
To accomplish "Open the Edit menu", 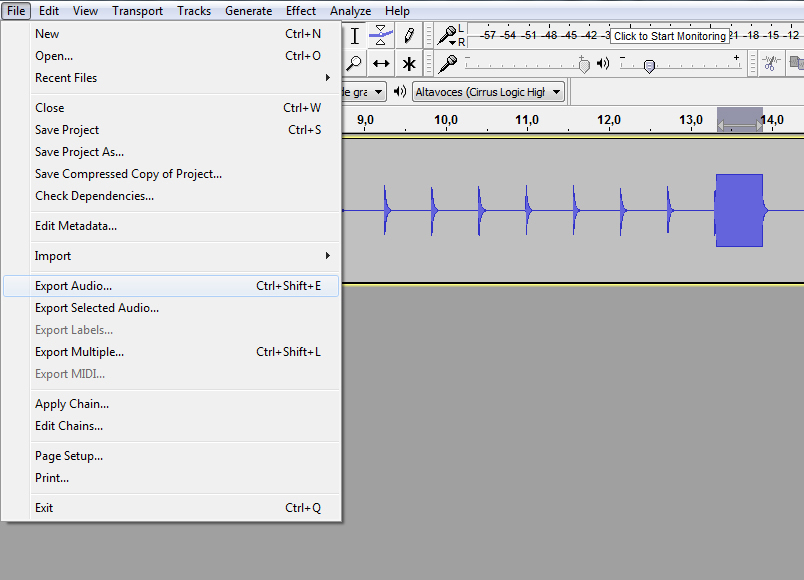I will coord(49,11).
